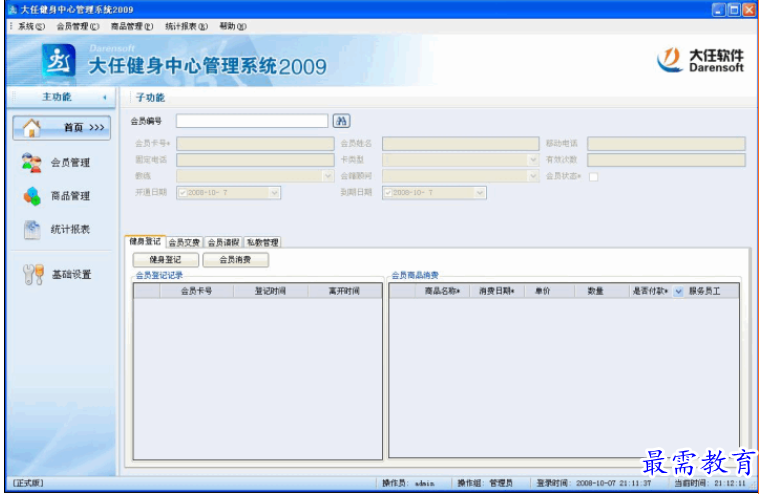
Task: Expand the 卡类型 dropdown
Action: 533,160
